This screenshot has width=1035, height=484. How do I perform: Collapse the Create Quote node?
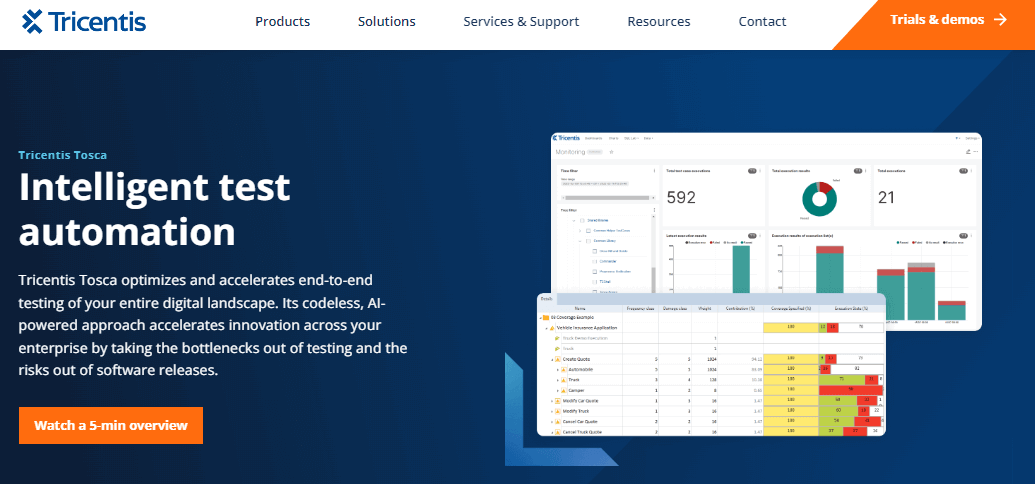pos(552,360)
